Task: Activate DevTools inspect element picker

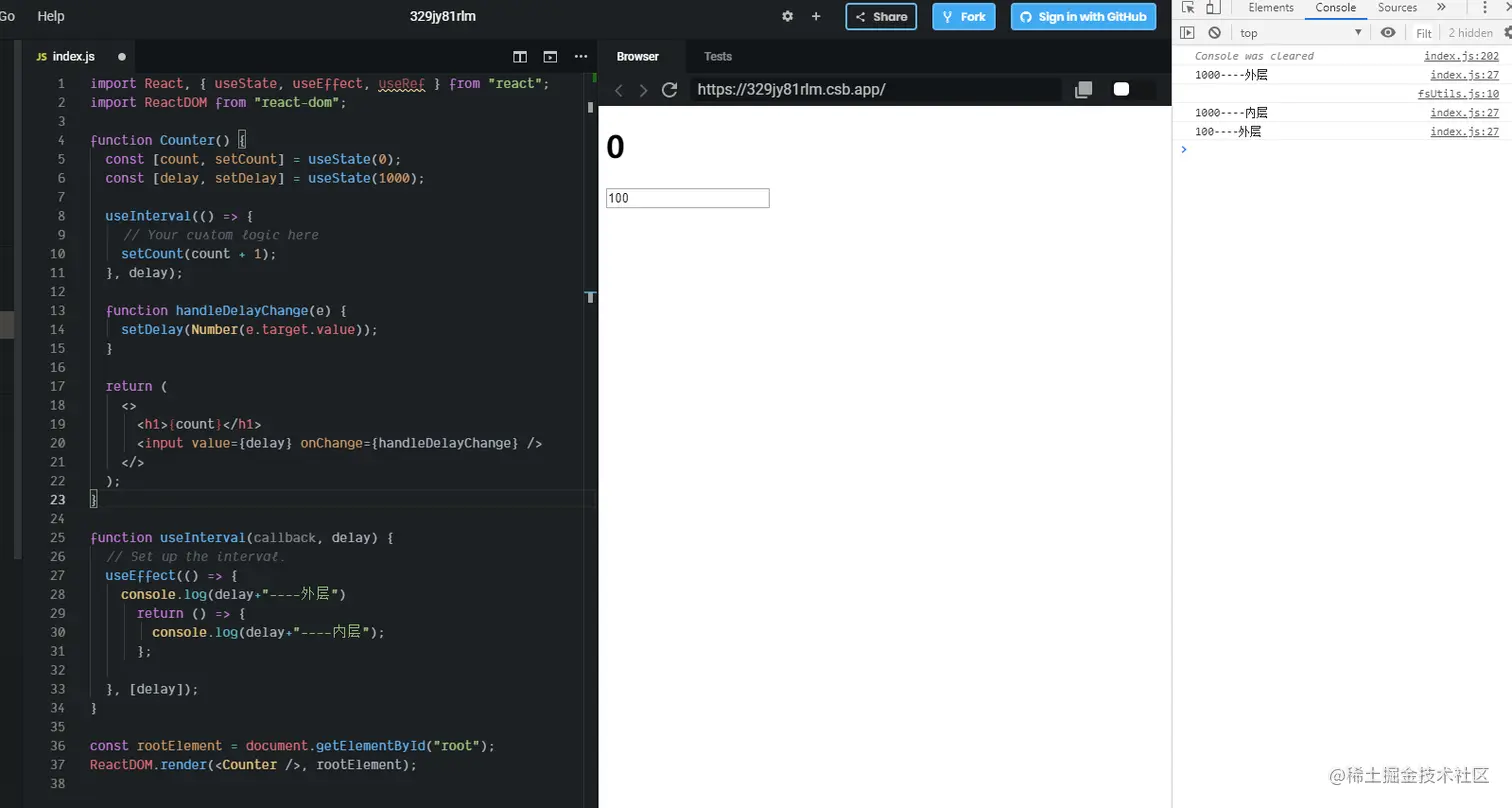Action: [x=1187, y=8]
